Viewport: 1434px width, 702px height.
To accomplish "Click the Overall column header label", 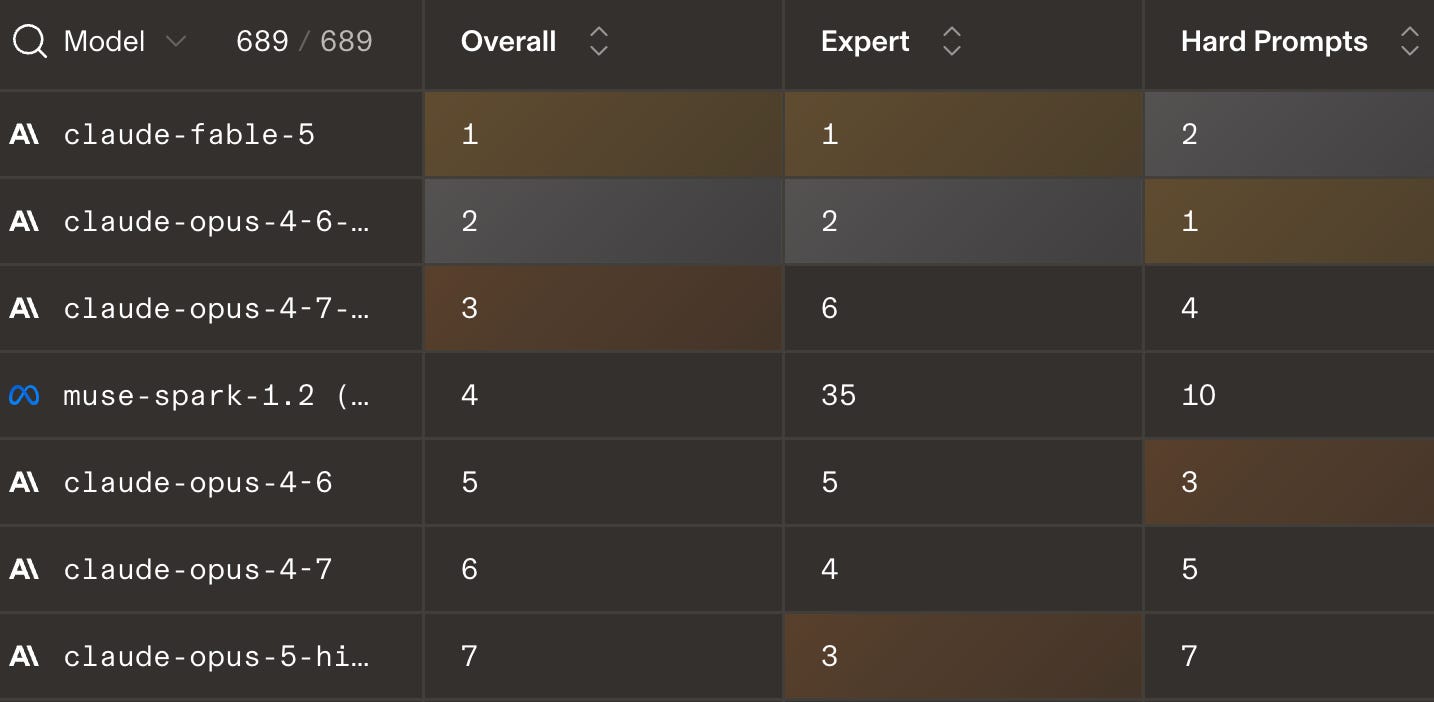I will [508, 42].
